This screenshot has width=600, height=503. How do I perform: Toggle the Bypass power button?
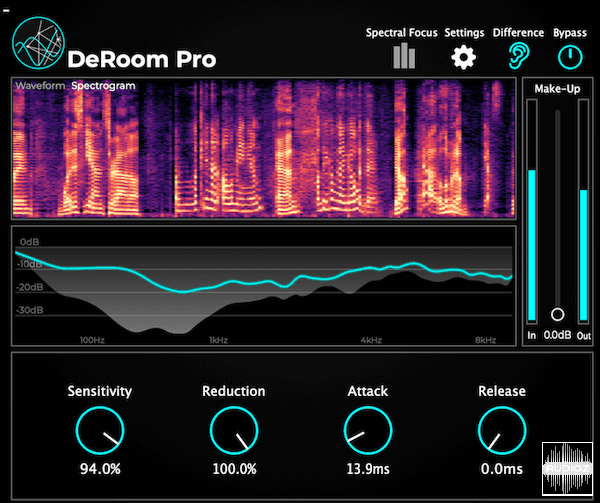click(x=570, y=57)
